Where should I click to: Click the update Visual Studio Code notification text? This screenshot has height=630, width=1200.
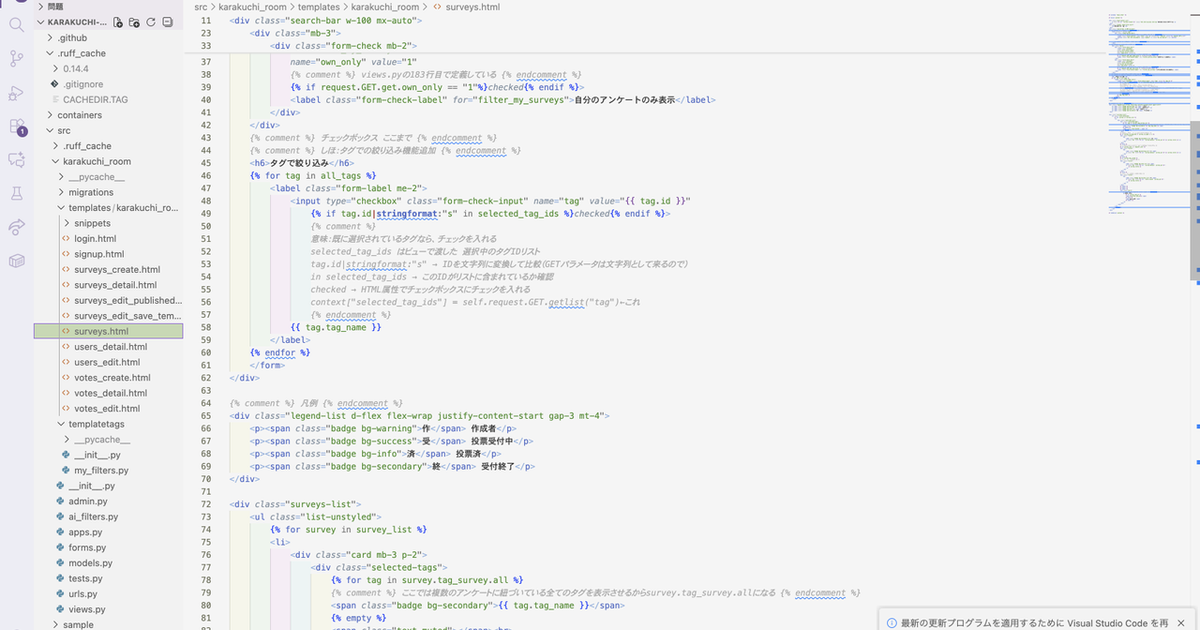tap(1034, 623)
